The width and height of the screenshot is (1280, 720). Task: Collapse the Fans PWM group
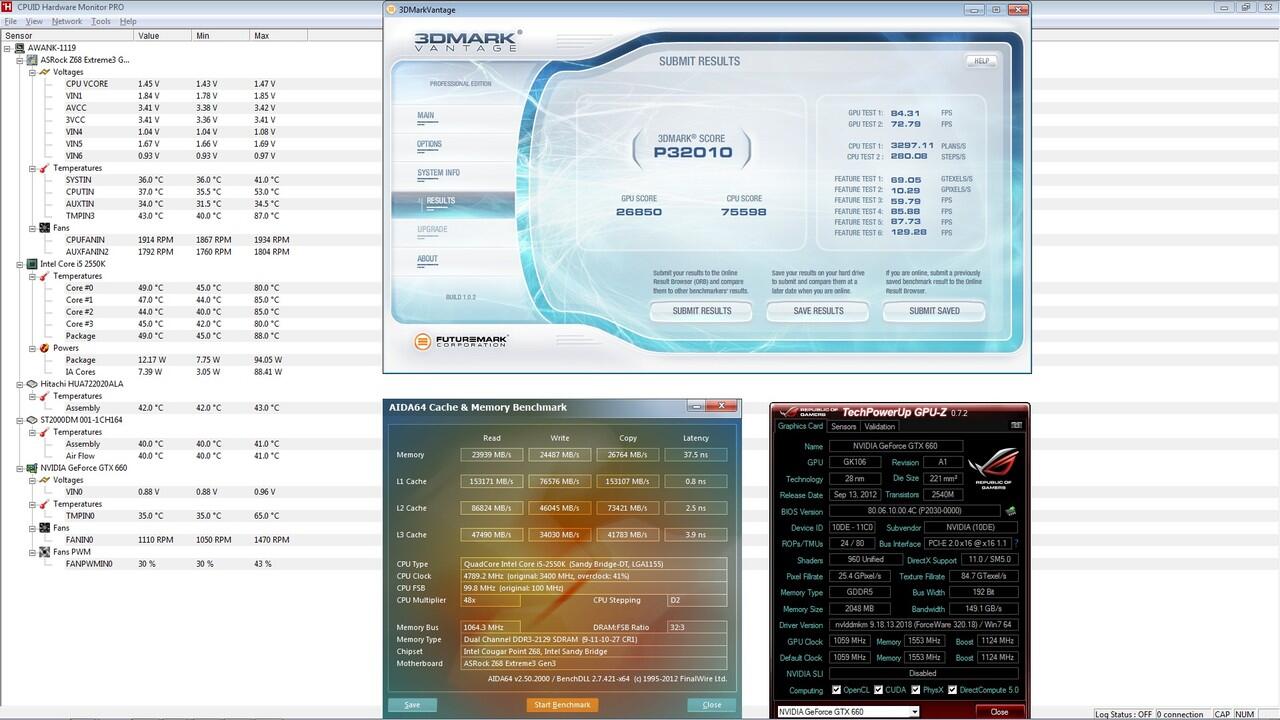click(32, 552)
